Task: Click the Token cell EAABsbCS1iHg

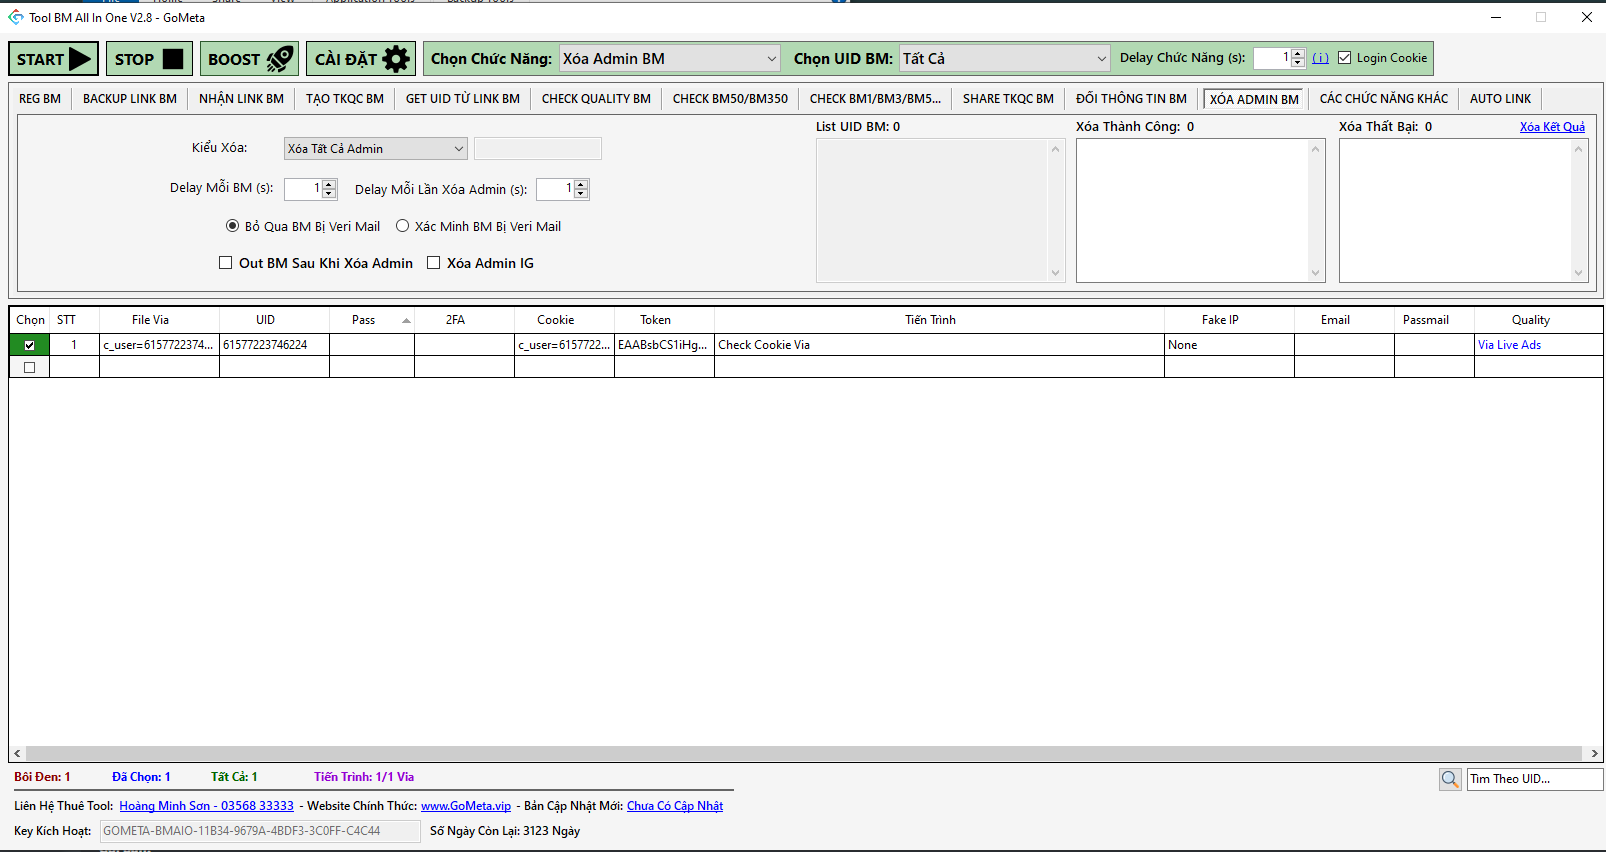Action: tap(664, 345)
